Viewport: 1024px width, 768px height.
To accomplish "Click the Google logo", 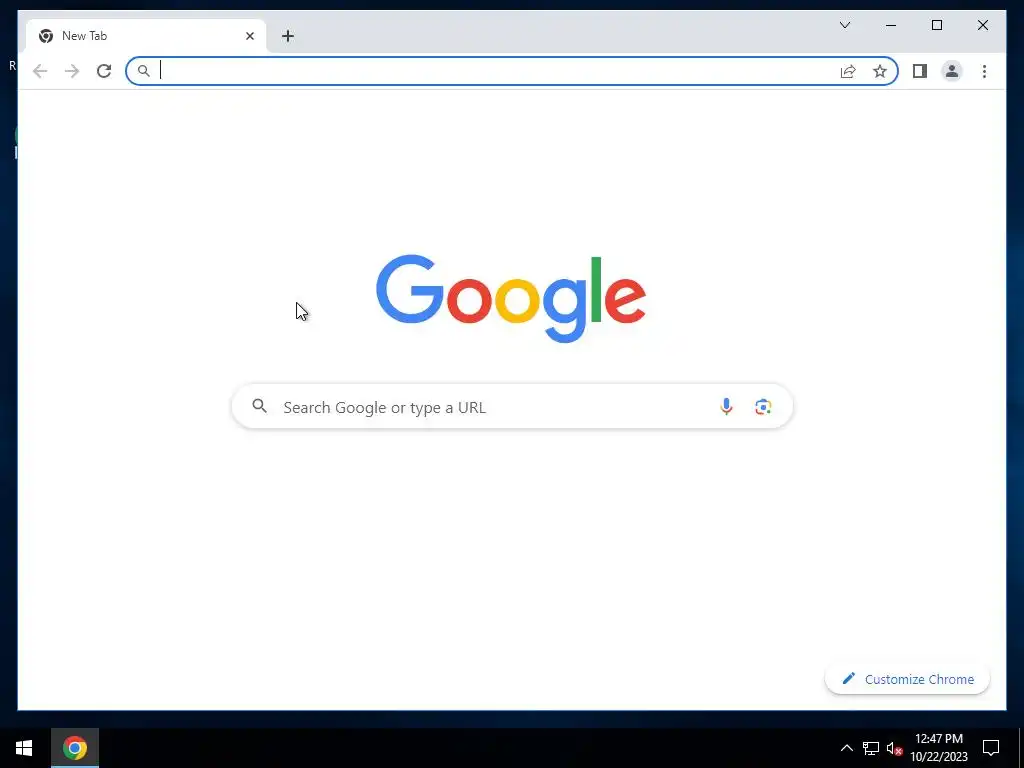I will [511, 298].
